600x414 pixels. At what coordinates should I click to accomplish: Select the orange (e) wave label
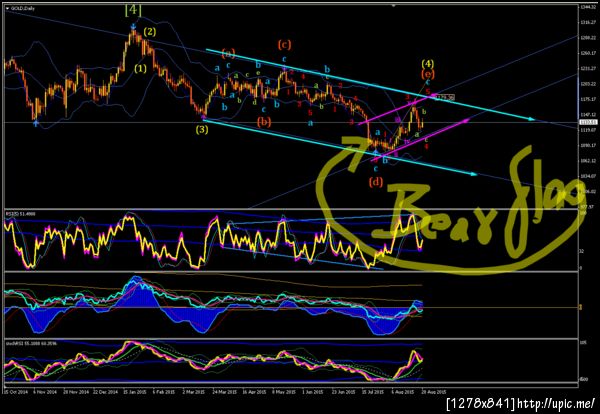(427, 74)
